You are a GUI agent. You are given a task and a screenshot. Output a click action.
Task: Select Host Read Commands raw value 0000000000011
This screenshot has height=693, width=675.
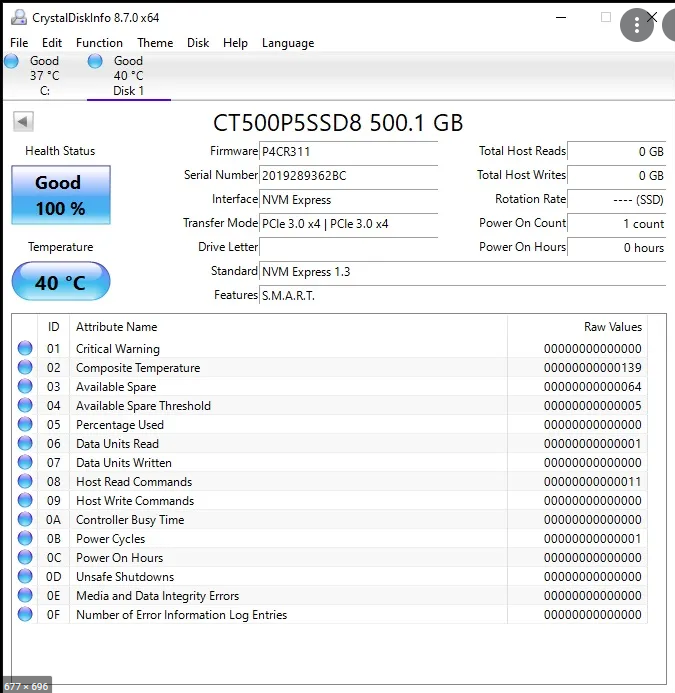pyautogui.click(x=592, y=482)
